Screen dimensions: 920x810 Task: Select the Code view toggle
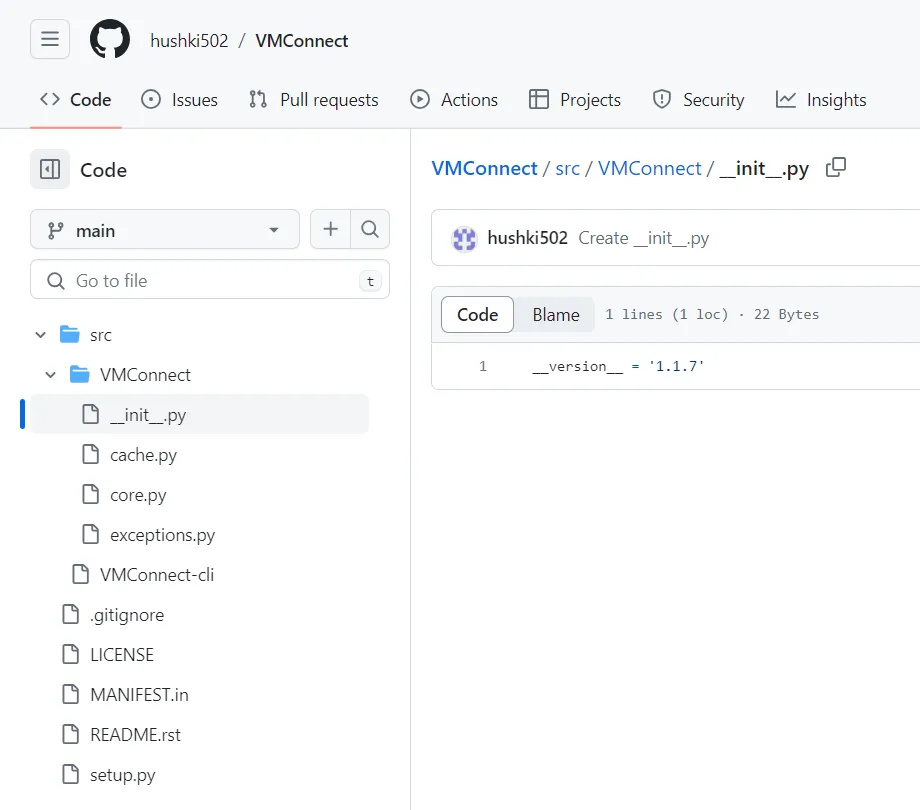point(477,314)
